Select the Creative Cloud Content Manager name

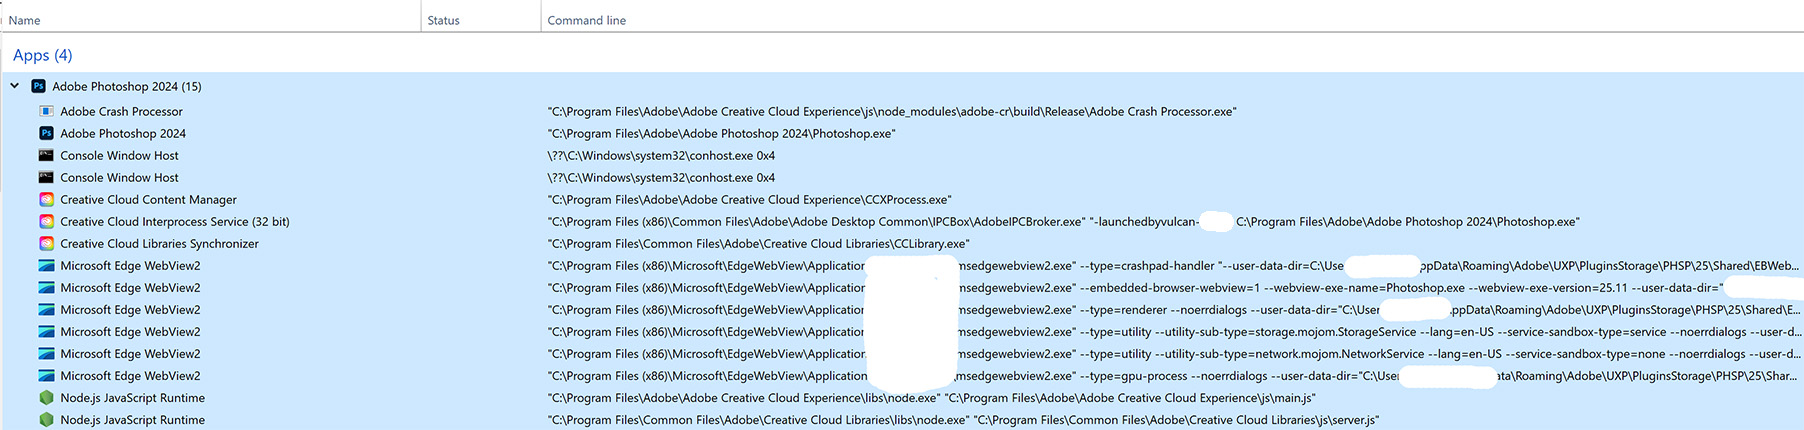[x=148, y=199]
